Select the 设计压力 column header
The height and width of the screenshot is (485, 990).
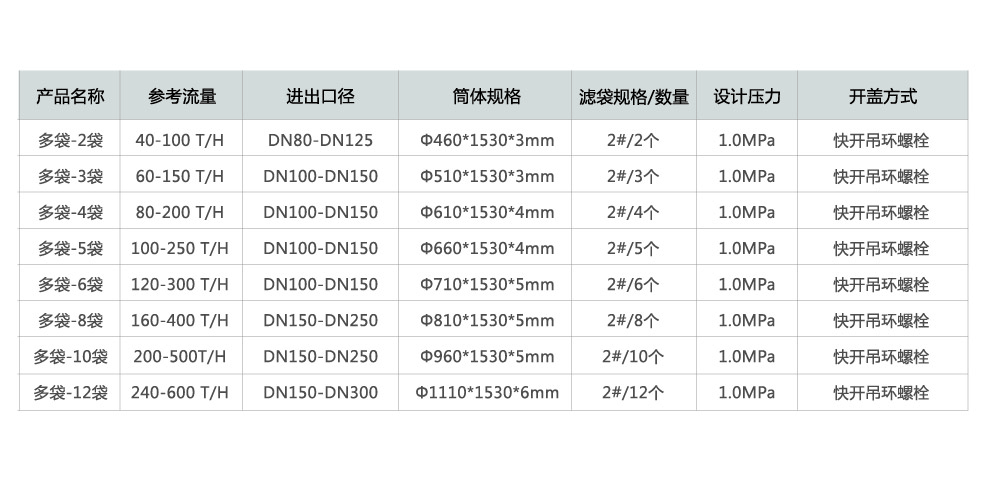pos(747,97)
